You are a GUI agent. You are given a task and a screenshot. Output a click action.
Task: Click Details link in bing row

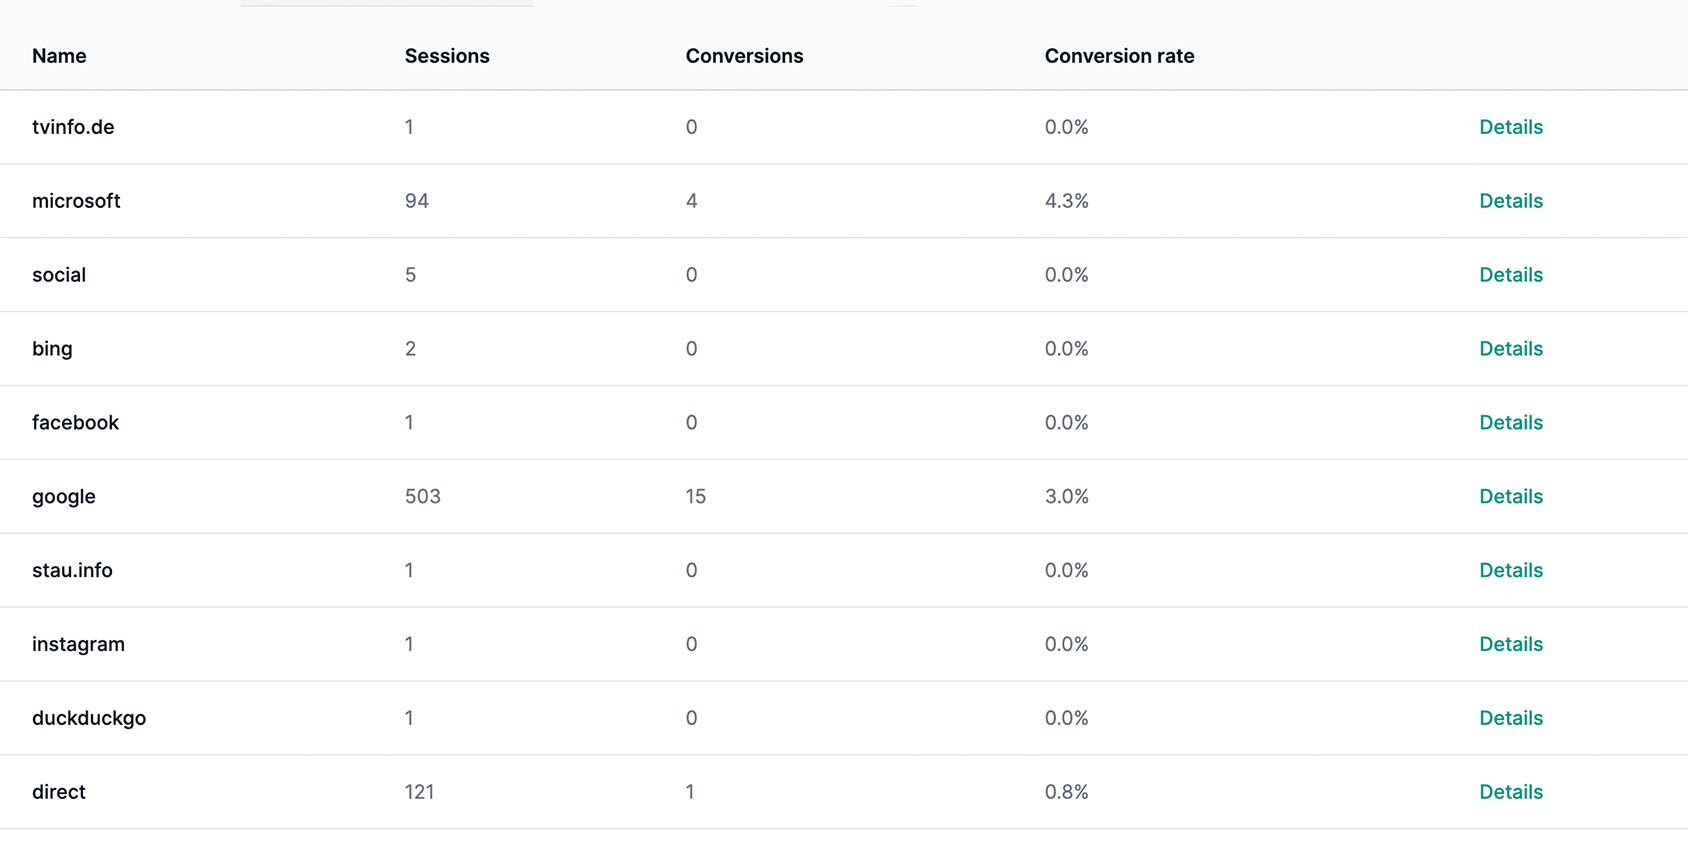tap(1510, 349)
